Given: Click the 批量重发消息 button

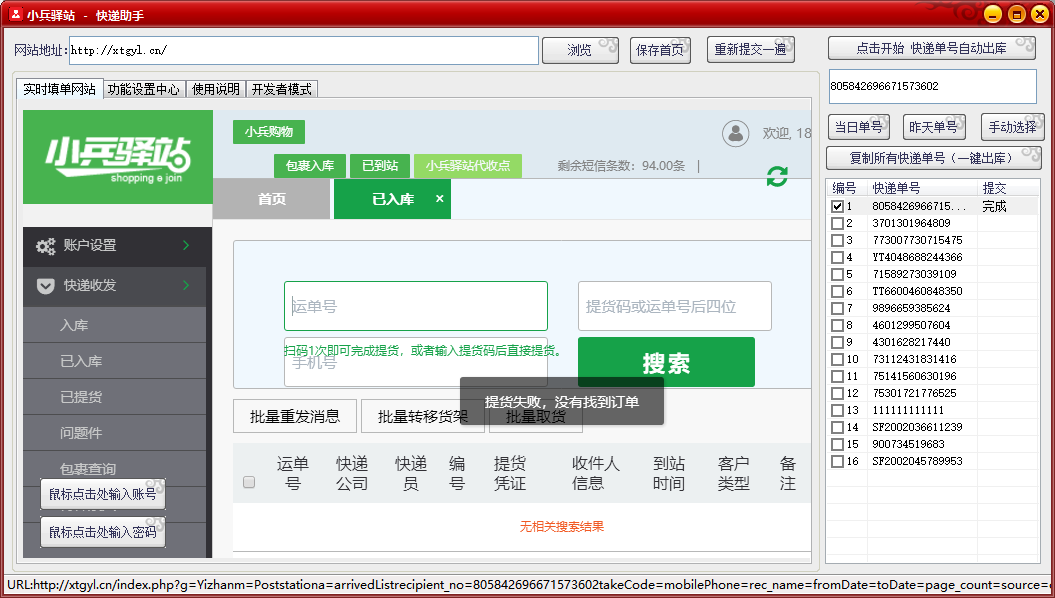Looking at the screenshot, I should click(x=295, y=416).
